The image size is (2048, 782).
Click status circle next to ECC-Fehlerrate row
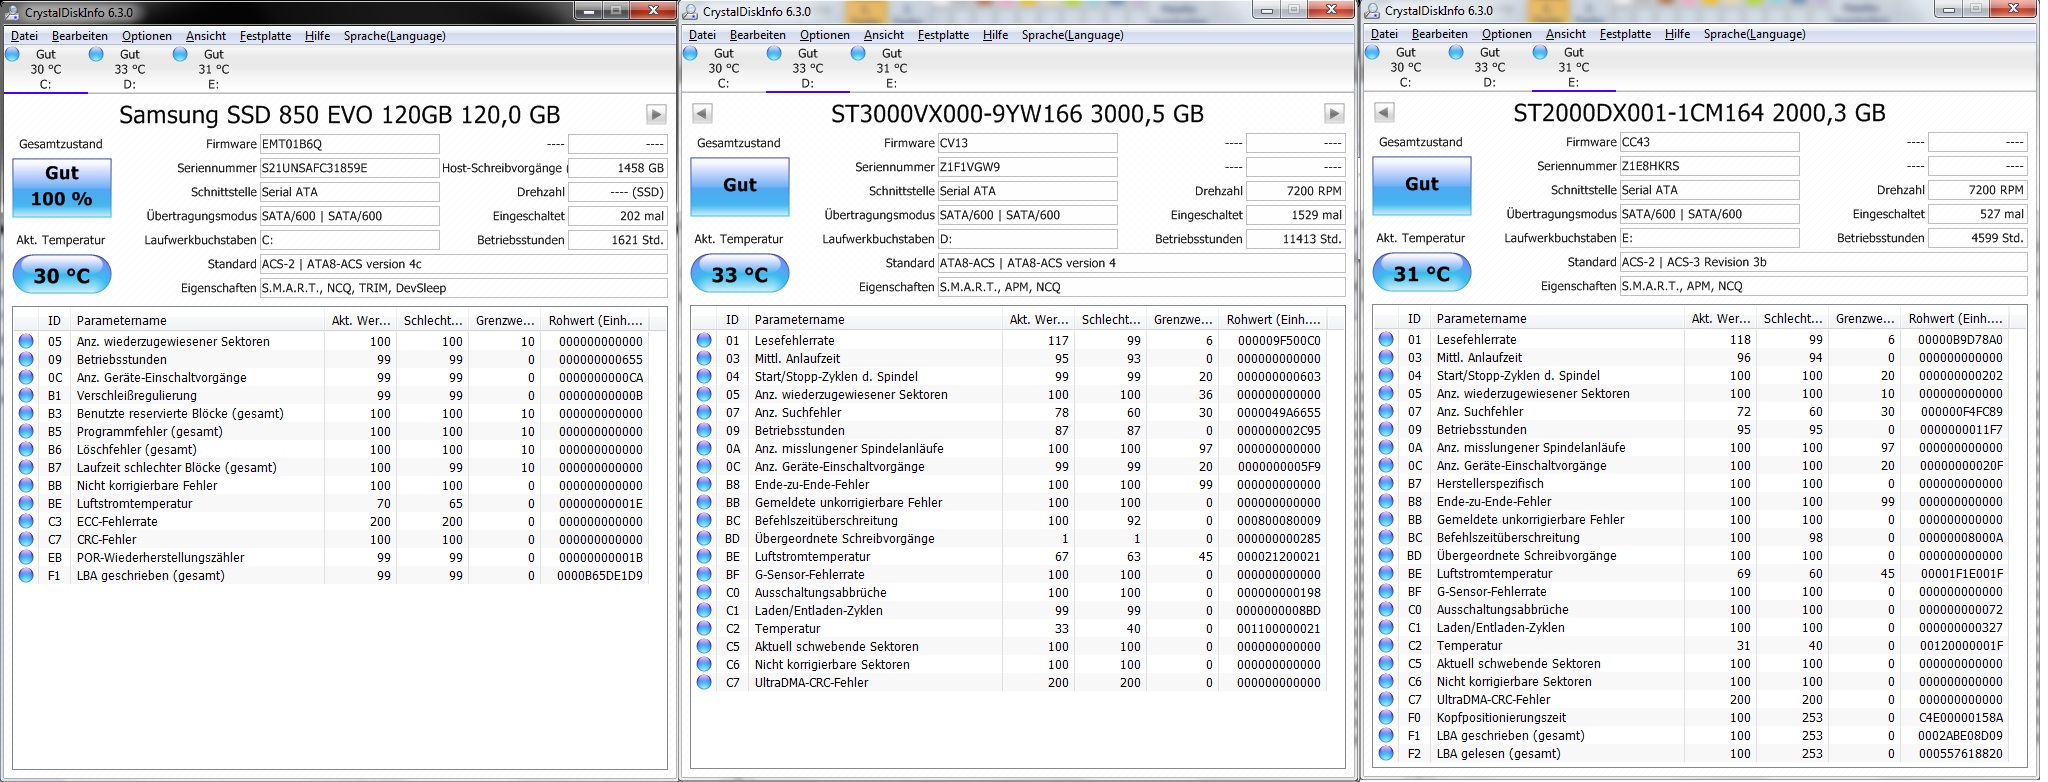pos(26,521)
